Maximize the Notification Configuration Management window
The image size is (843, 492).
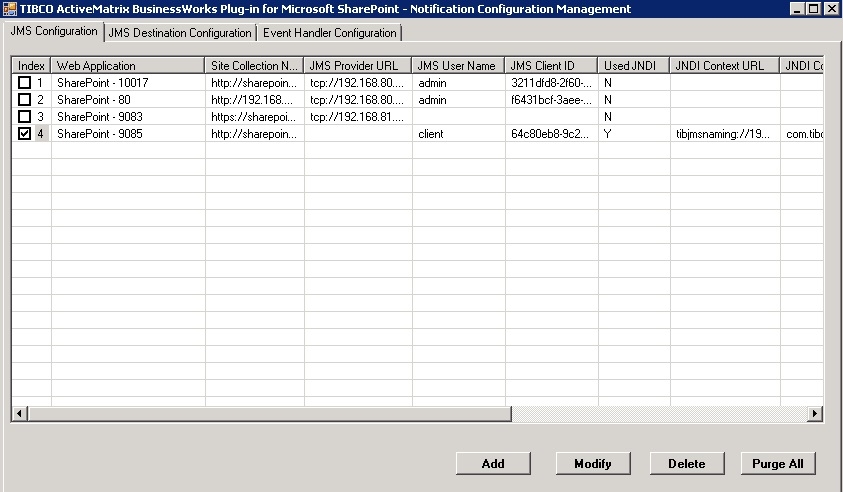813,9
